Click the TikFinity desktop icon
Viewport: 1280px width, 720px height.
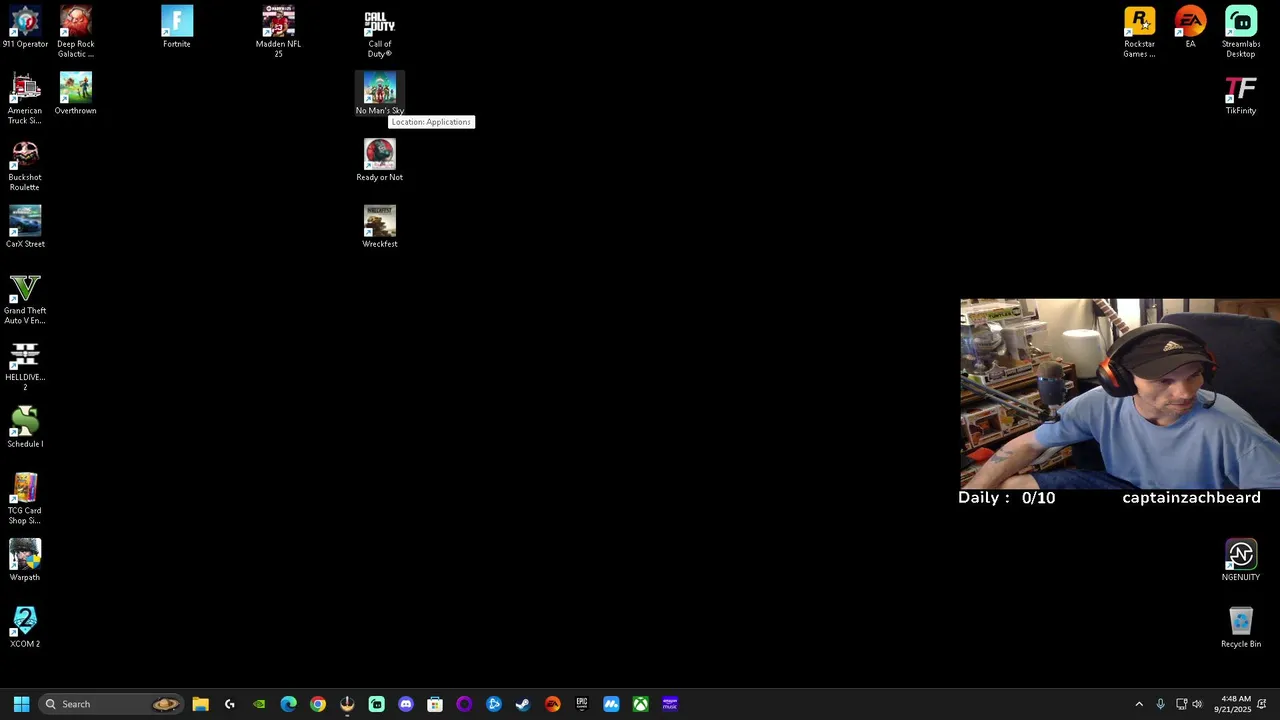(1241, 94)
